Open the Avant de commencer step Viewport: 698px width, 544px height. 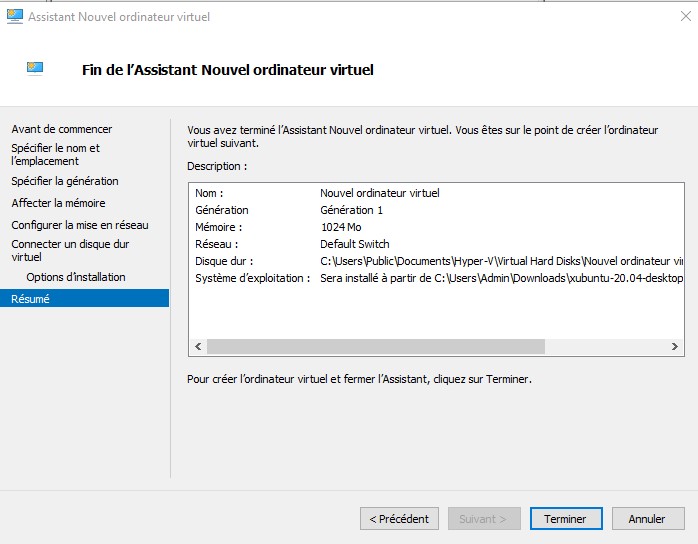[x=61, y=129]
